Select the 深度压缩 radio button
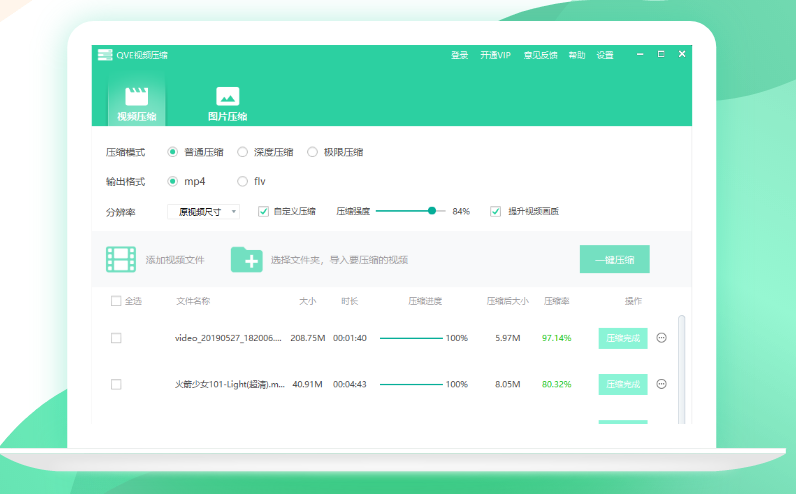Viewport: 796px width, 494px height. pyautogui.click(x=243, y=152)
